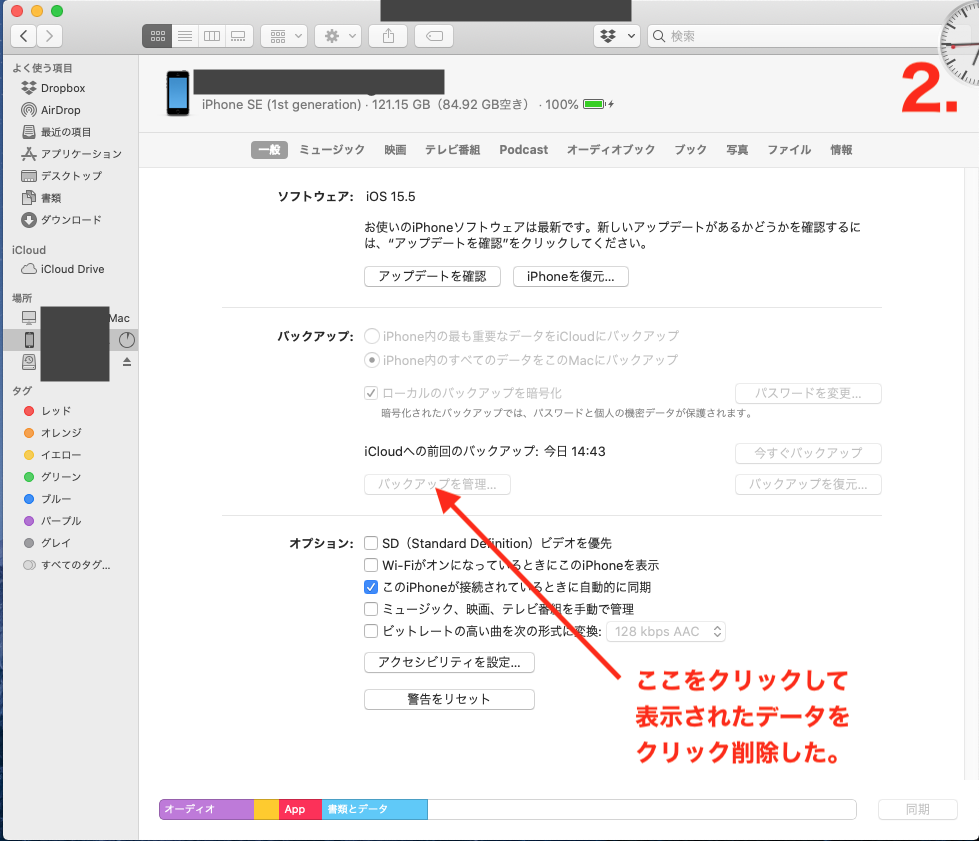
Task: Enable SD (Standard Definition) video preference checkbox
Action: pyautogui.click(x=371, y=543)
